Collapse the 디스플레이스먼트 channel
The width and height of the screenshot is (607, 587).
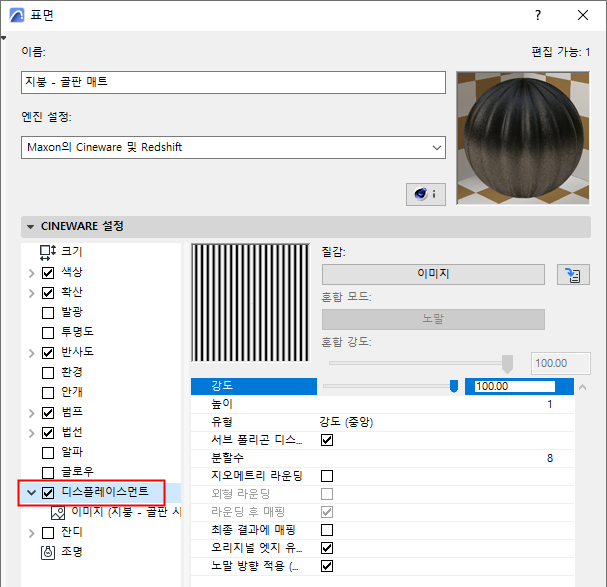(32, 493)
